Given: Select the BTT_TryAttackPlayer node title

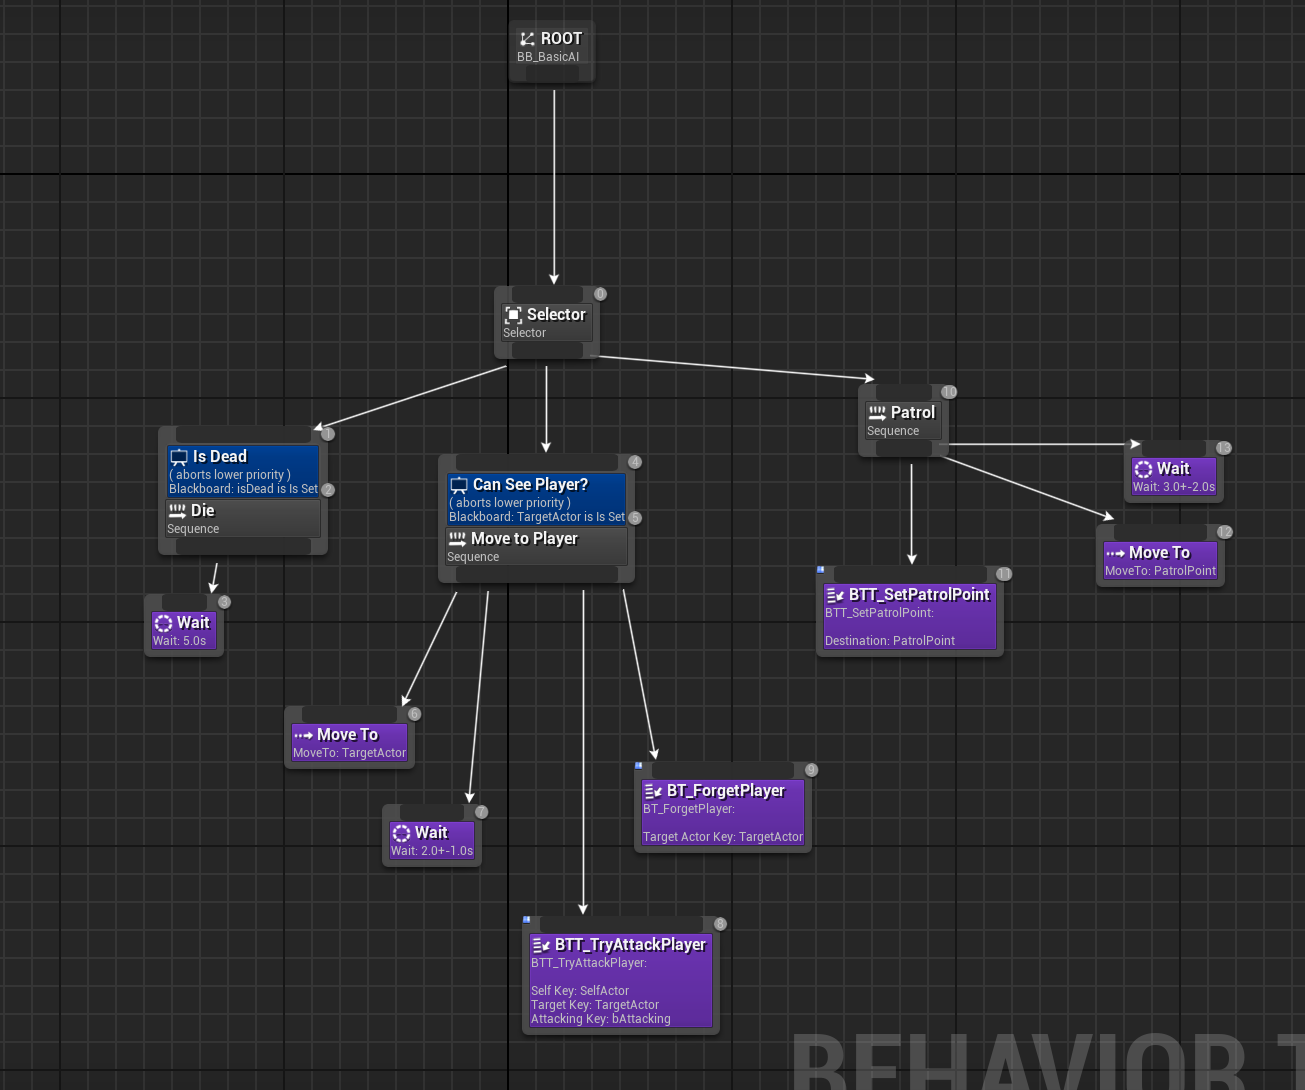Looking at the screenshot, I should (x=630, y=945).
